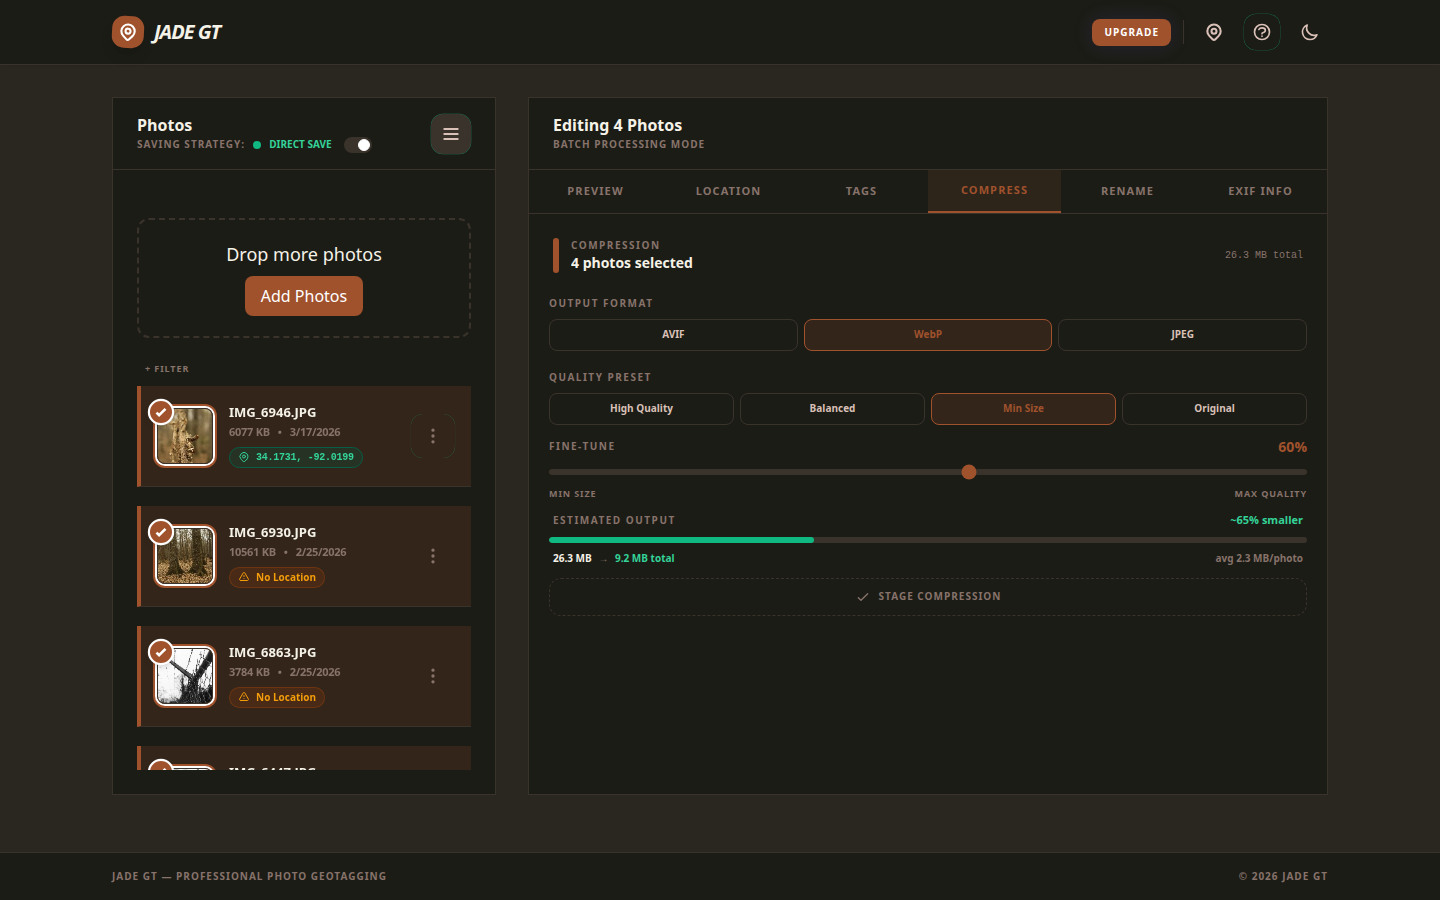
Task: Uncheck the IMG_6930.JPG selection circle
Action: [x=161, y=532]
